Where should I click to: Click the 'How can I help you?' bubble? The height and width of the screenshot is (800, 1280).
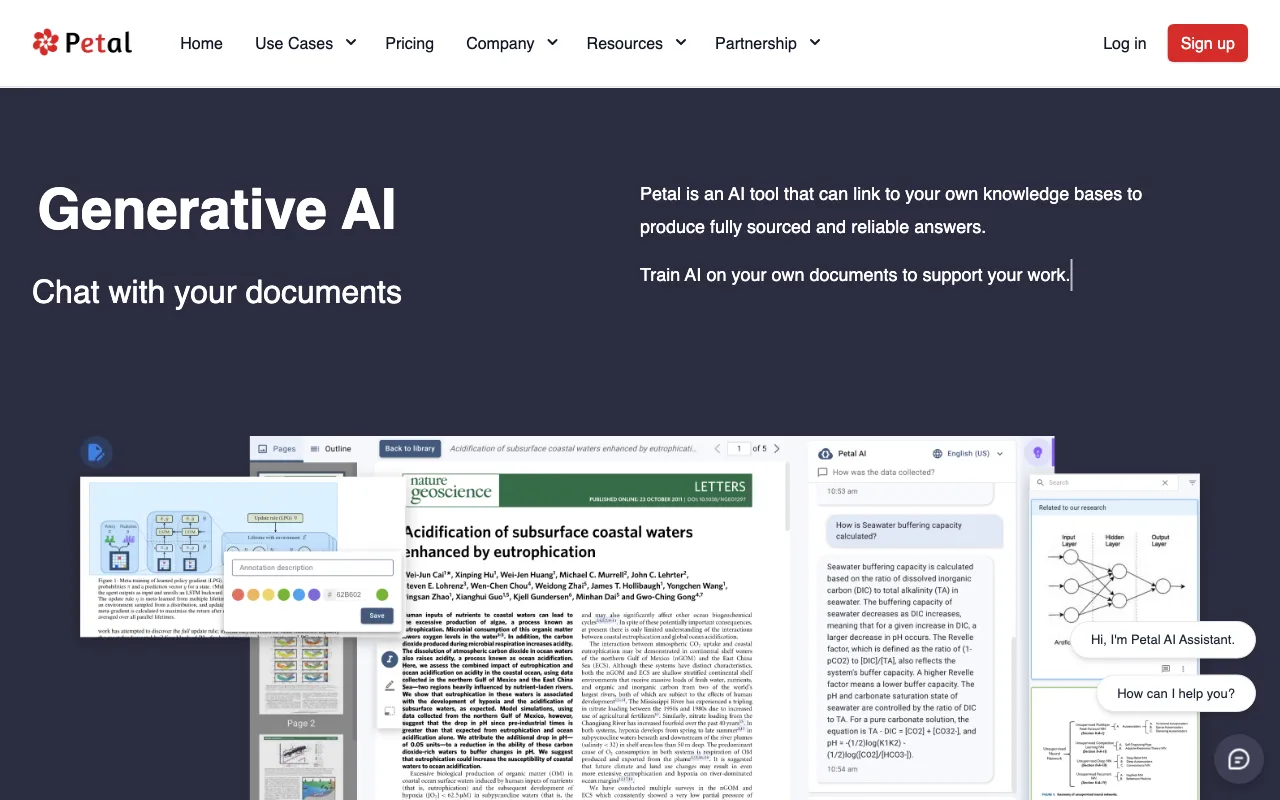click(1176, 693)
